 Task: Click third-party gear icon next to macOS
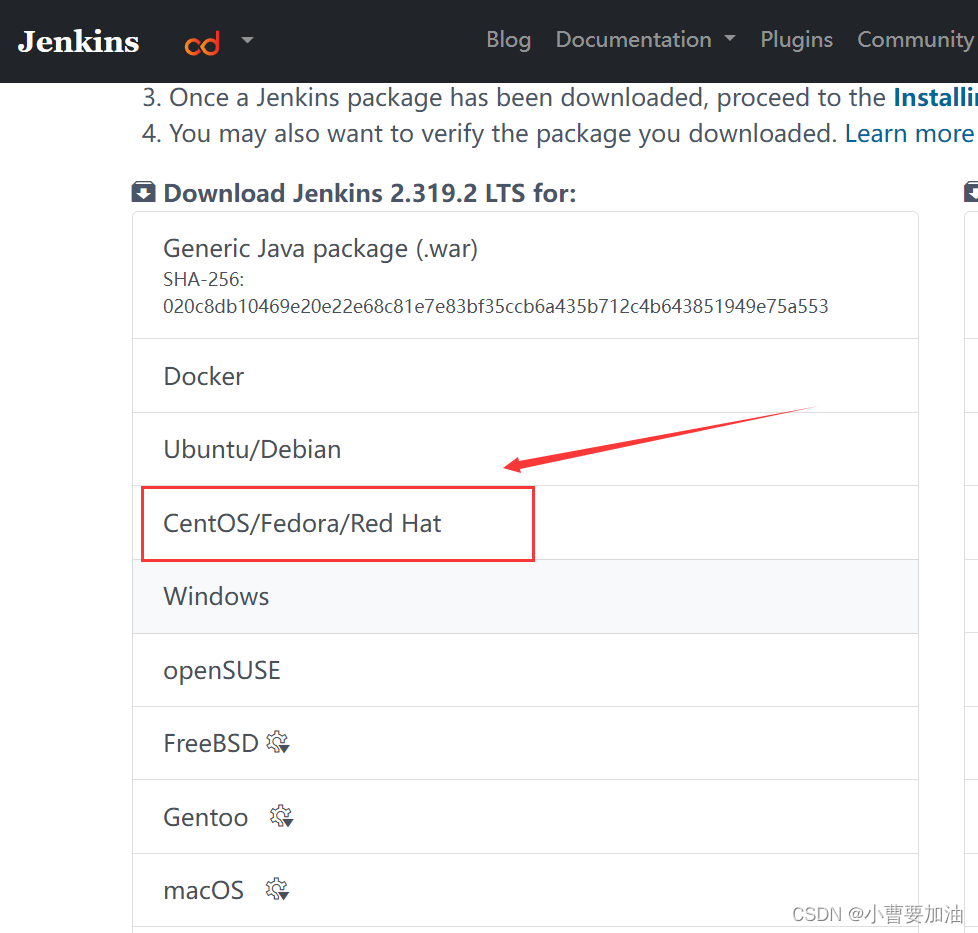[277, 889]
